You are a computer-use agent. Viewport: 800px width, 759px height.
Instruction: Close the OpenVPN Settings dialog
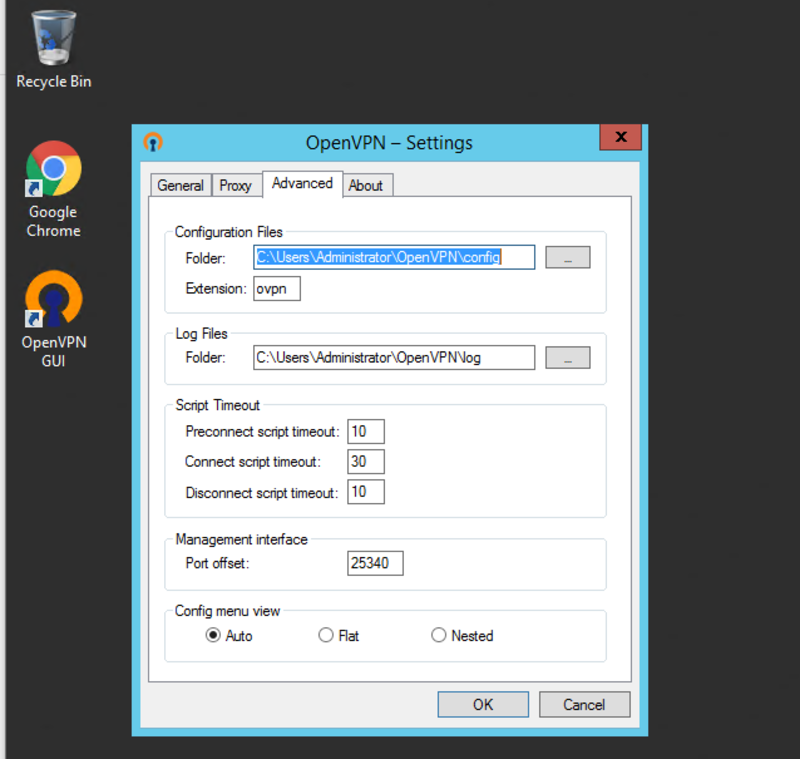click(x=620, y=137)
